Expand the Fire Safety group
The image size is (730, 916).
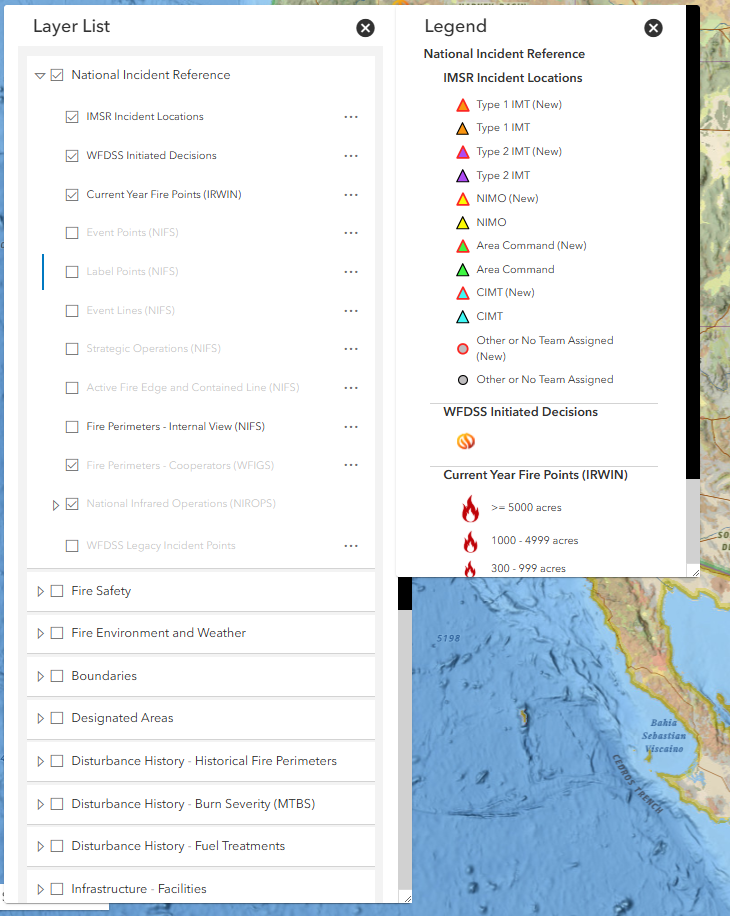pyautogui.click(x=40, y=591)
